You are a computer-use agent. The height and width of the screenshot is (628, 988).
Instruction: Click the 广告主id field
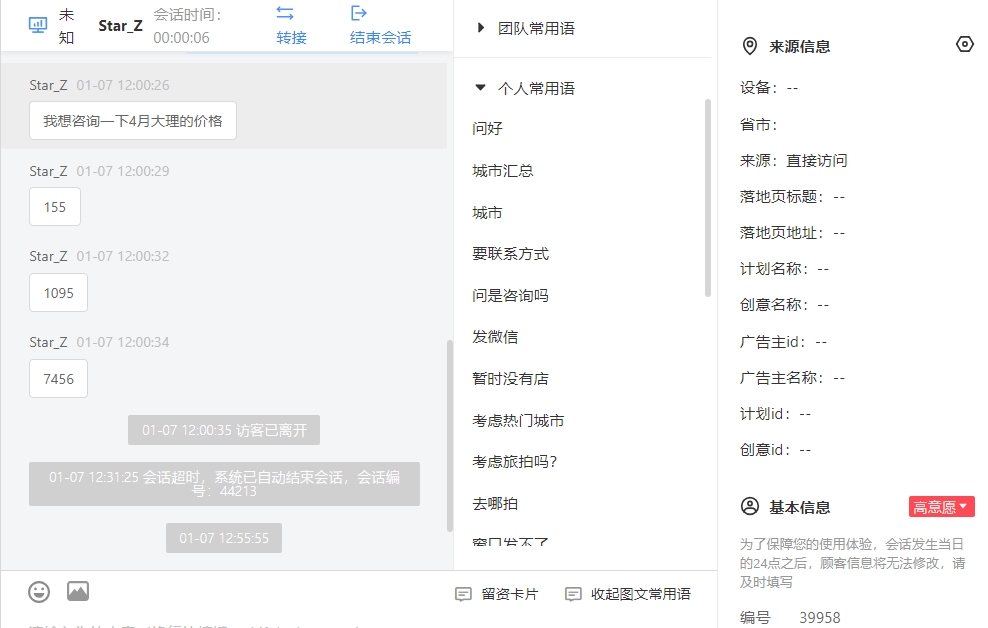click(x=783, y=342)
